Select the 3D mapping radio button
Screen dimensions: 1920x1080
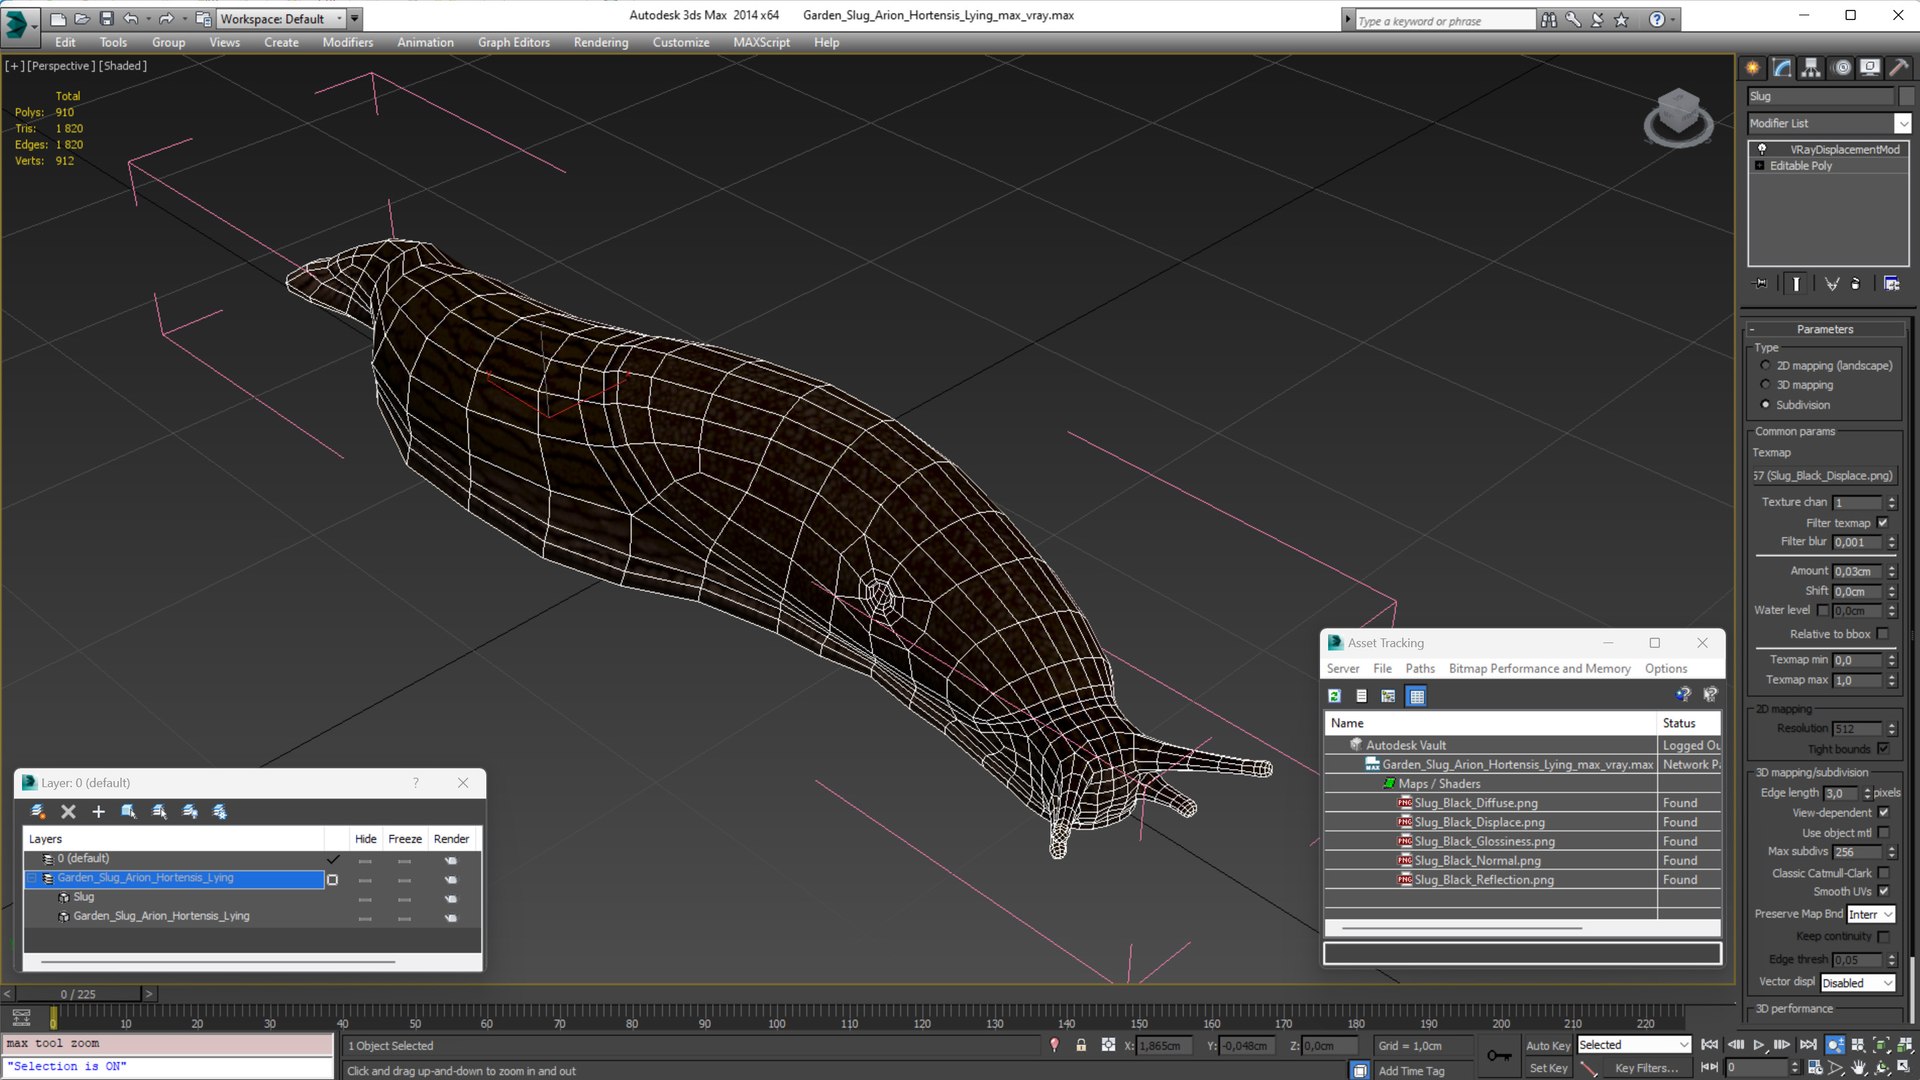(x=1766, y=385)
